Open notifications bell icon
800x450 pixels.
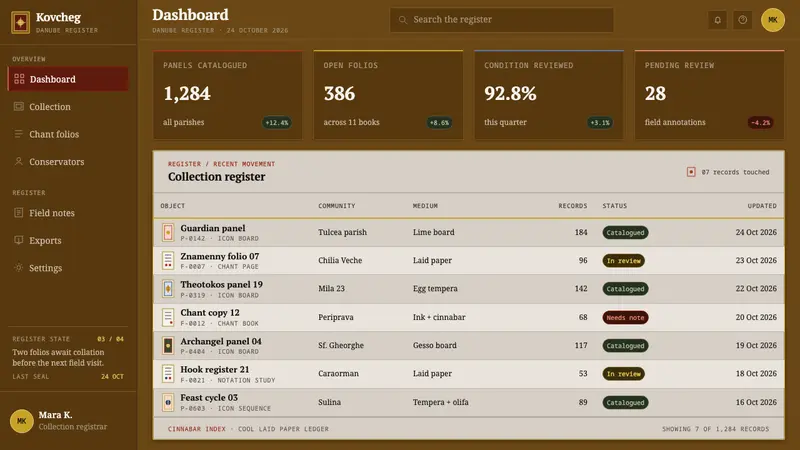[717, 20]
